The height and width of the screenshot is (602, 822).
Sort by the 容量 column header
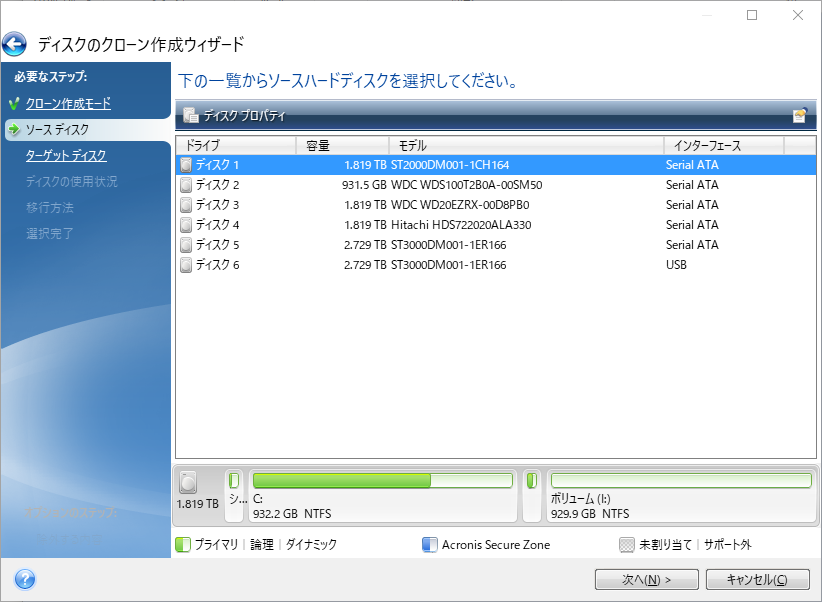[343, 146]
